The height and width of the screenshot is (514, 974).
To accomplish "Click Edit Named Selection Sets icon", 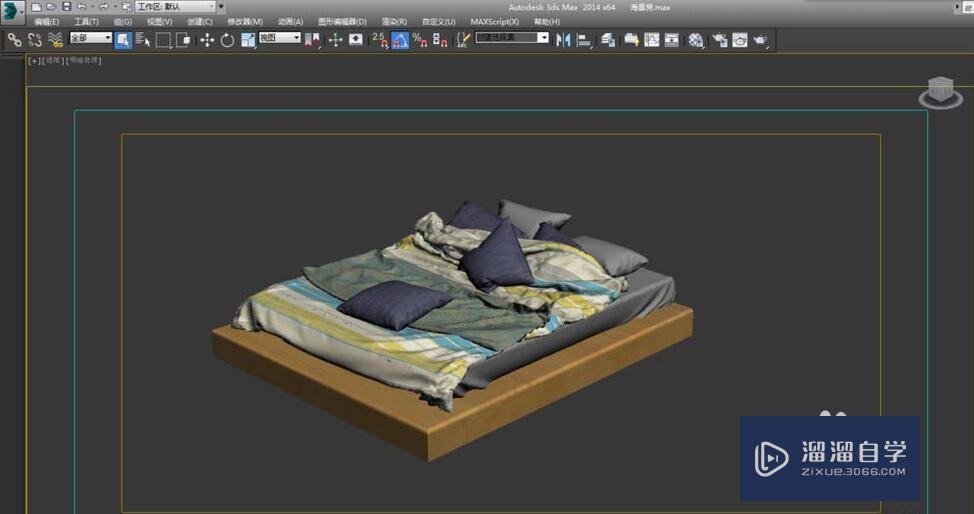I will [x=463, y=40].
